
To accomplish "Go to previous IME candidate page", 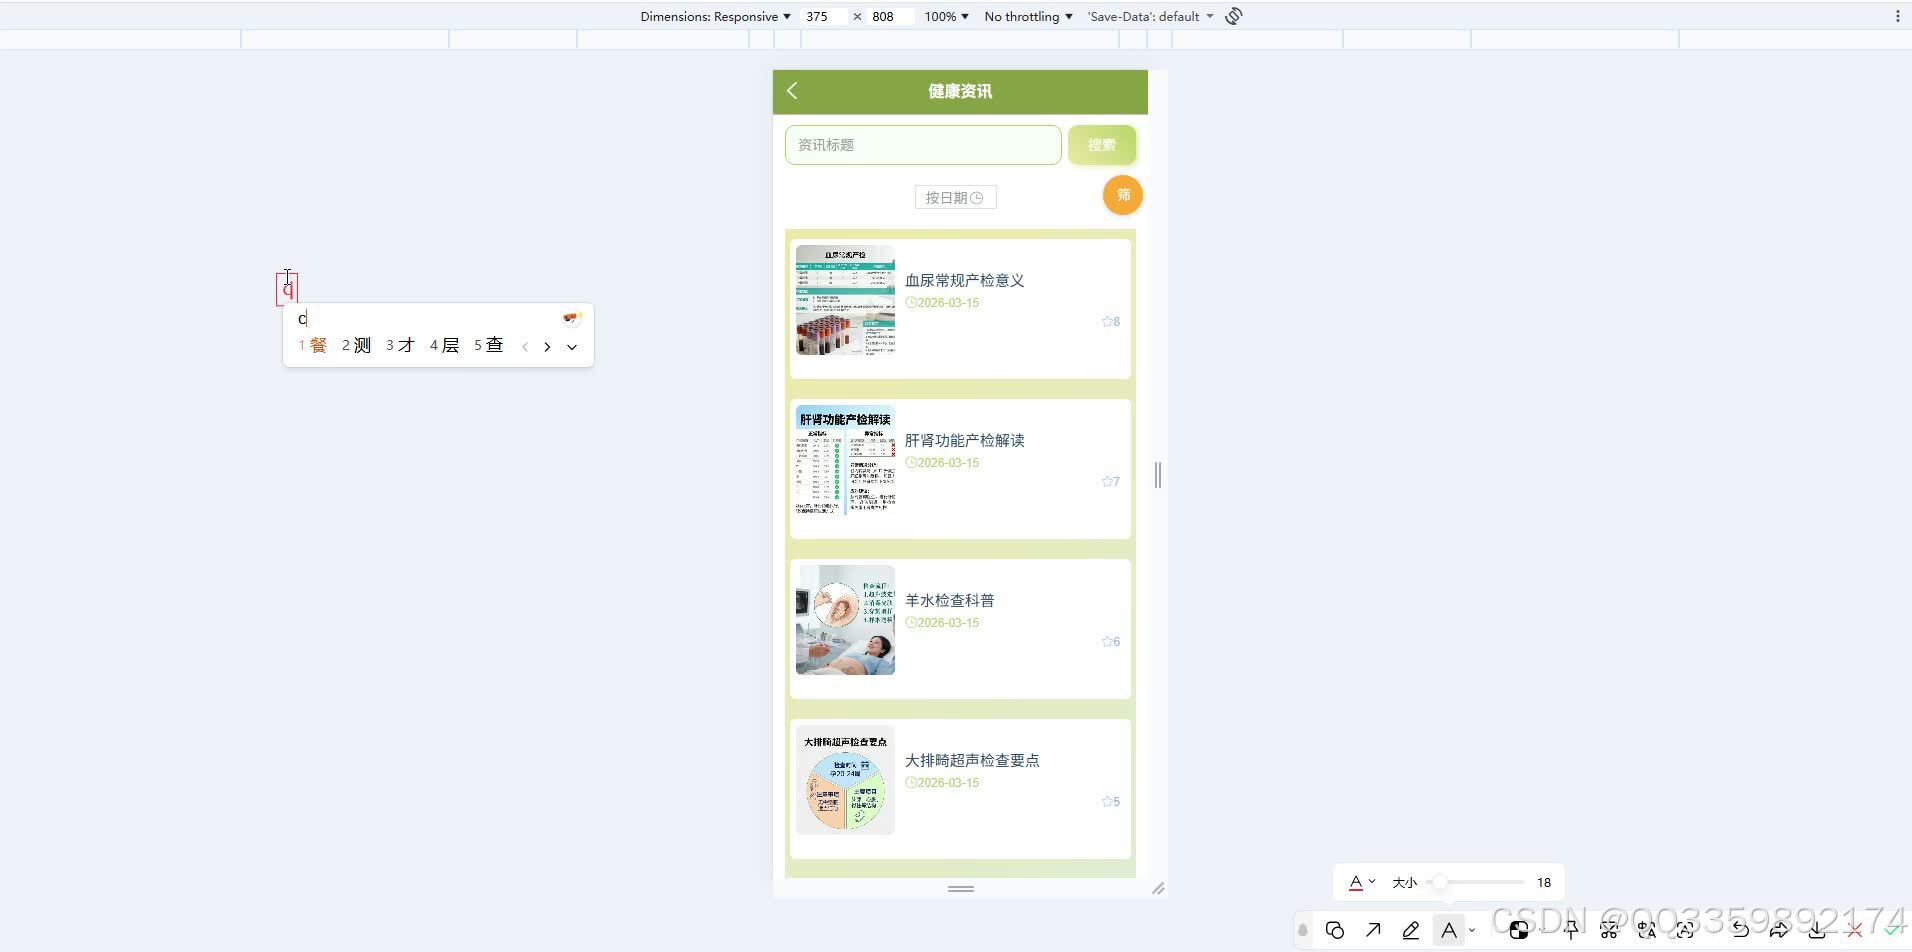I will (525, 347).
